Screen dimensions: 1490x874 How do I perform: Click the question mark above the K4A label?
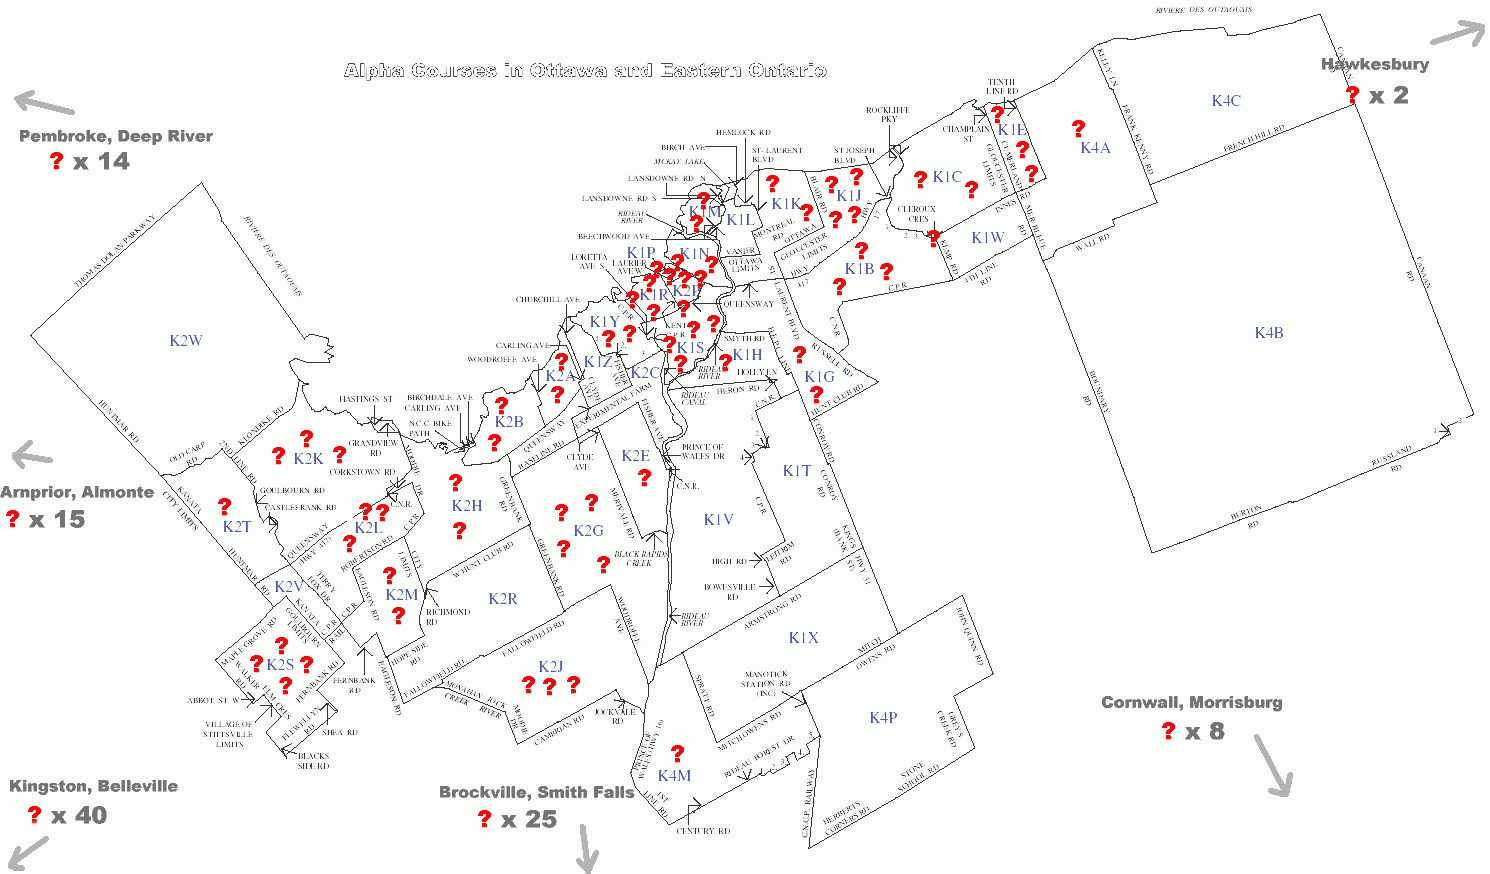click(1078, 128)
